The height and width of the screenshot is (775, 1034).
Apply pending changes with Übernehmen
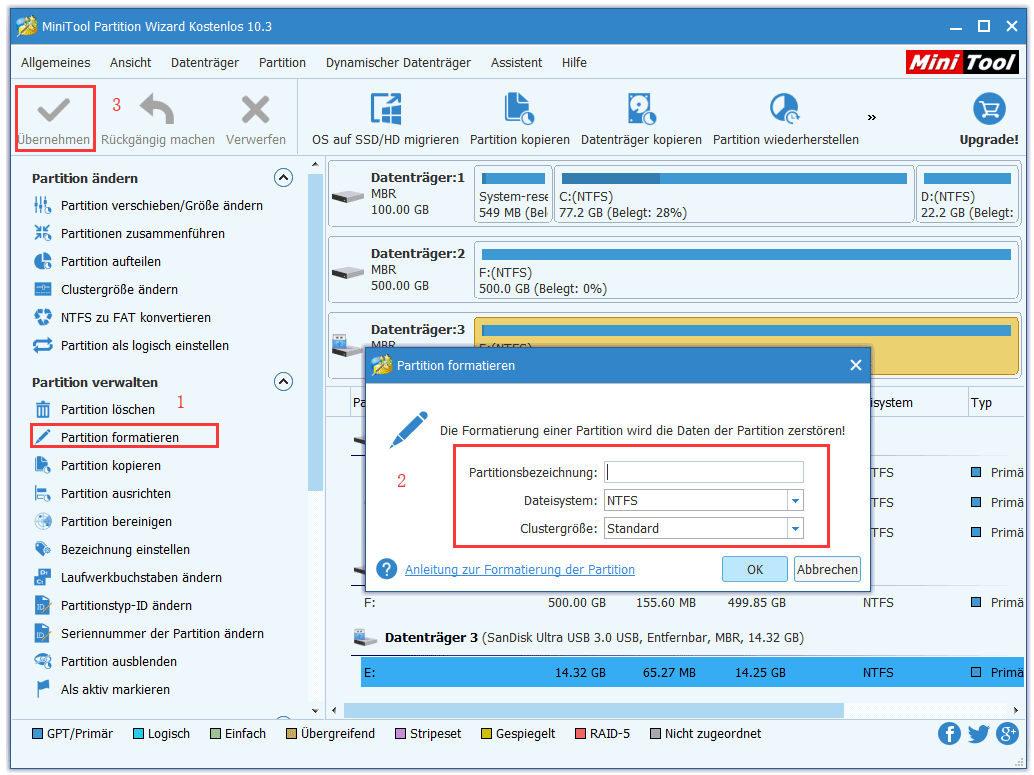[x=54, y=119]
